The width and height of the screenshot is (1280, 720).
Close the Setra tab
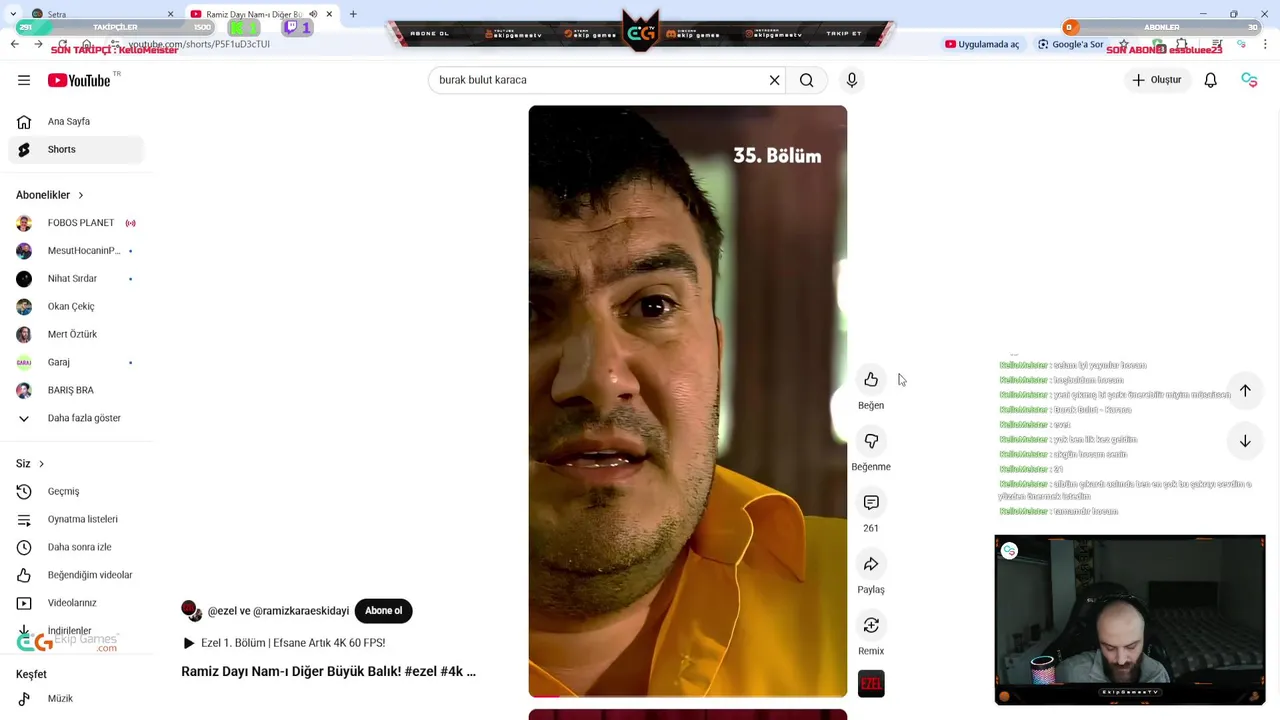[x=170, y=14]
